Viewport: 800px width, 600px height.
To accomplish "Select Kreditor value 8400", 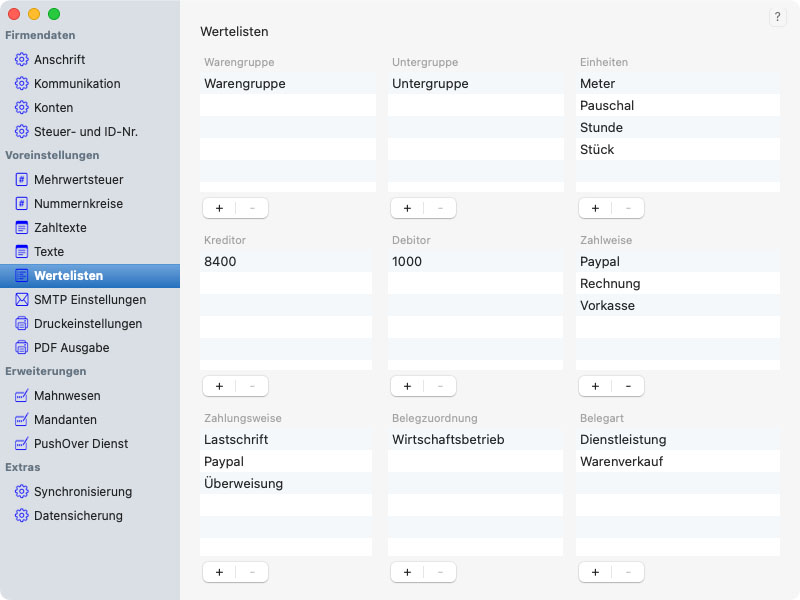I will tap(220, 262).
